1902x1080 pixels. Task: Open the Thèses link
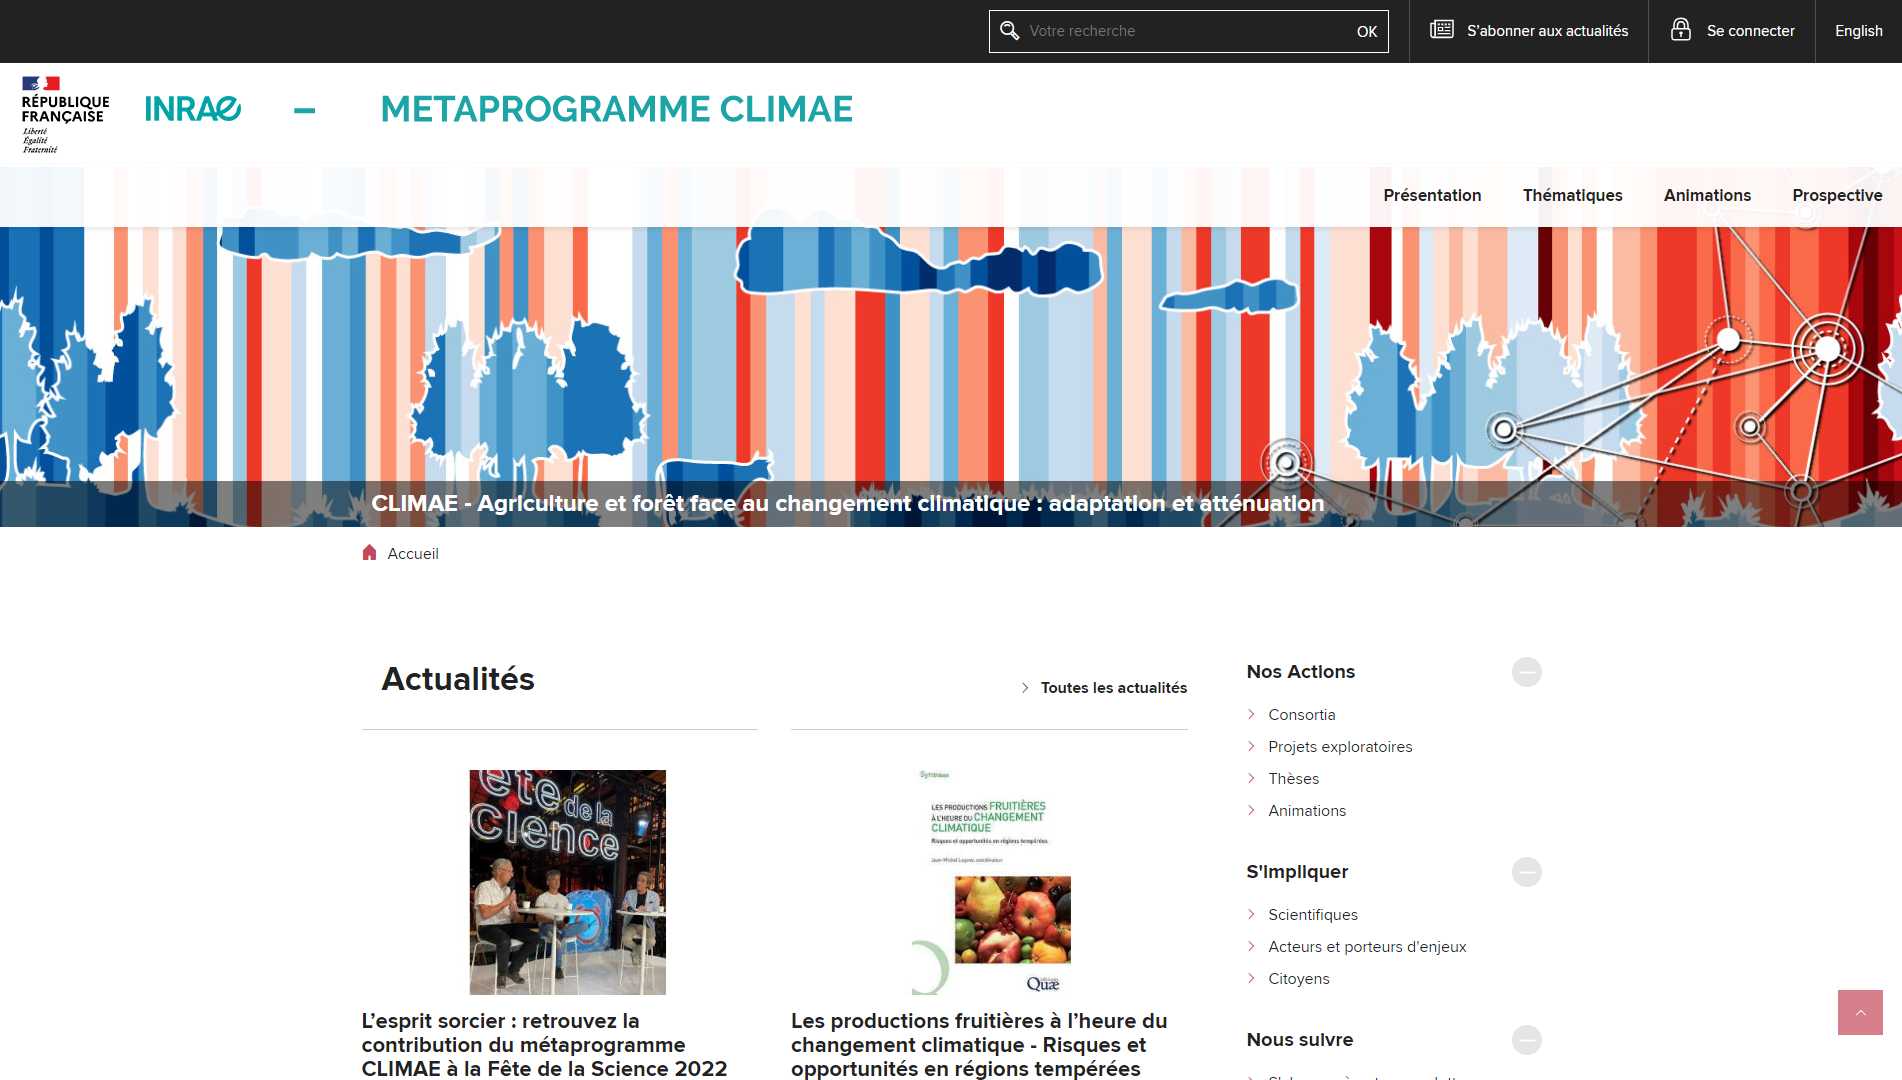click(1293, 779)
